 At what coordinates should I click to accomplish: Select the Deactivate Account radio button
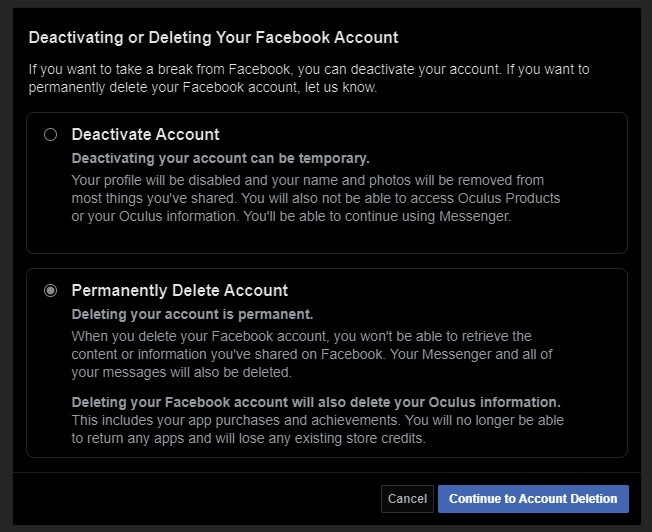(51, 135)
